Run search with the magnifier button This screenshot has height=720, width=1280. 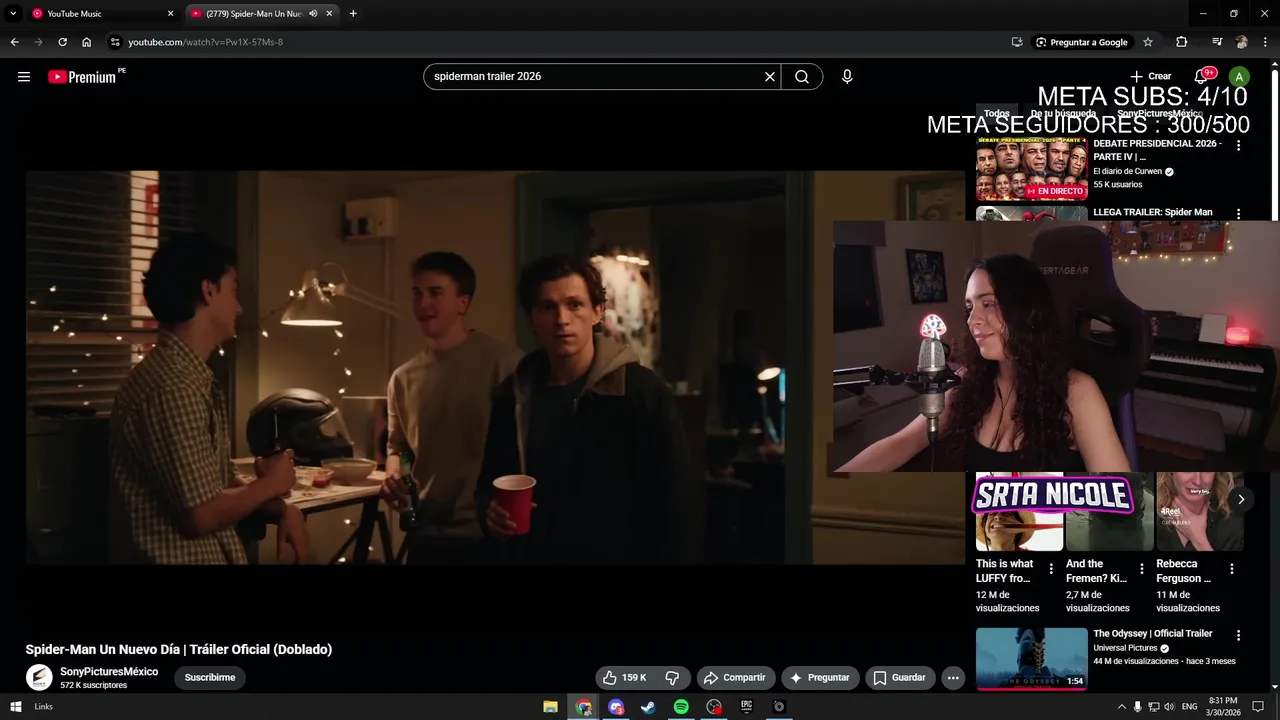(802, 76)
